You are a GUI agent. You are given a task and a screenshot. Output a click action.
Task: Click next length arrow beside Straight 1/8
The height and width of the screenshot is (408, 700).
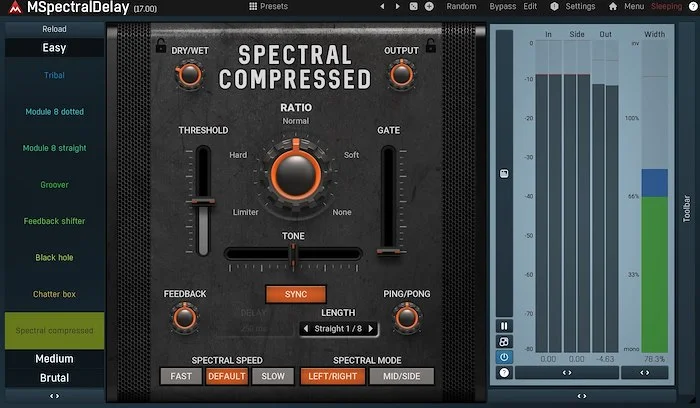point(371,329)
